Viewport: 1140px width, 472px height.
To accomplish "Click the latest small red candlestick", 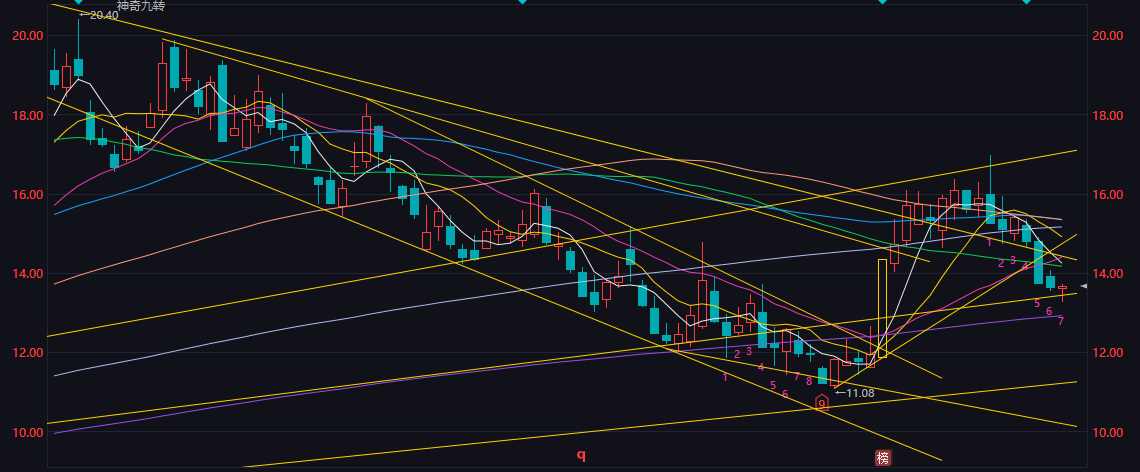I will 1062,288.
